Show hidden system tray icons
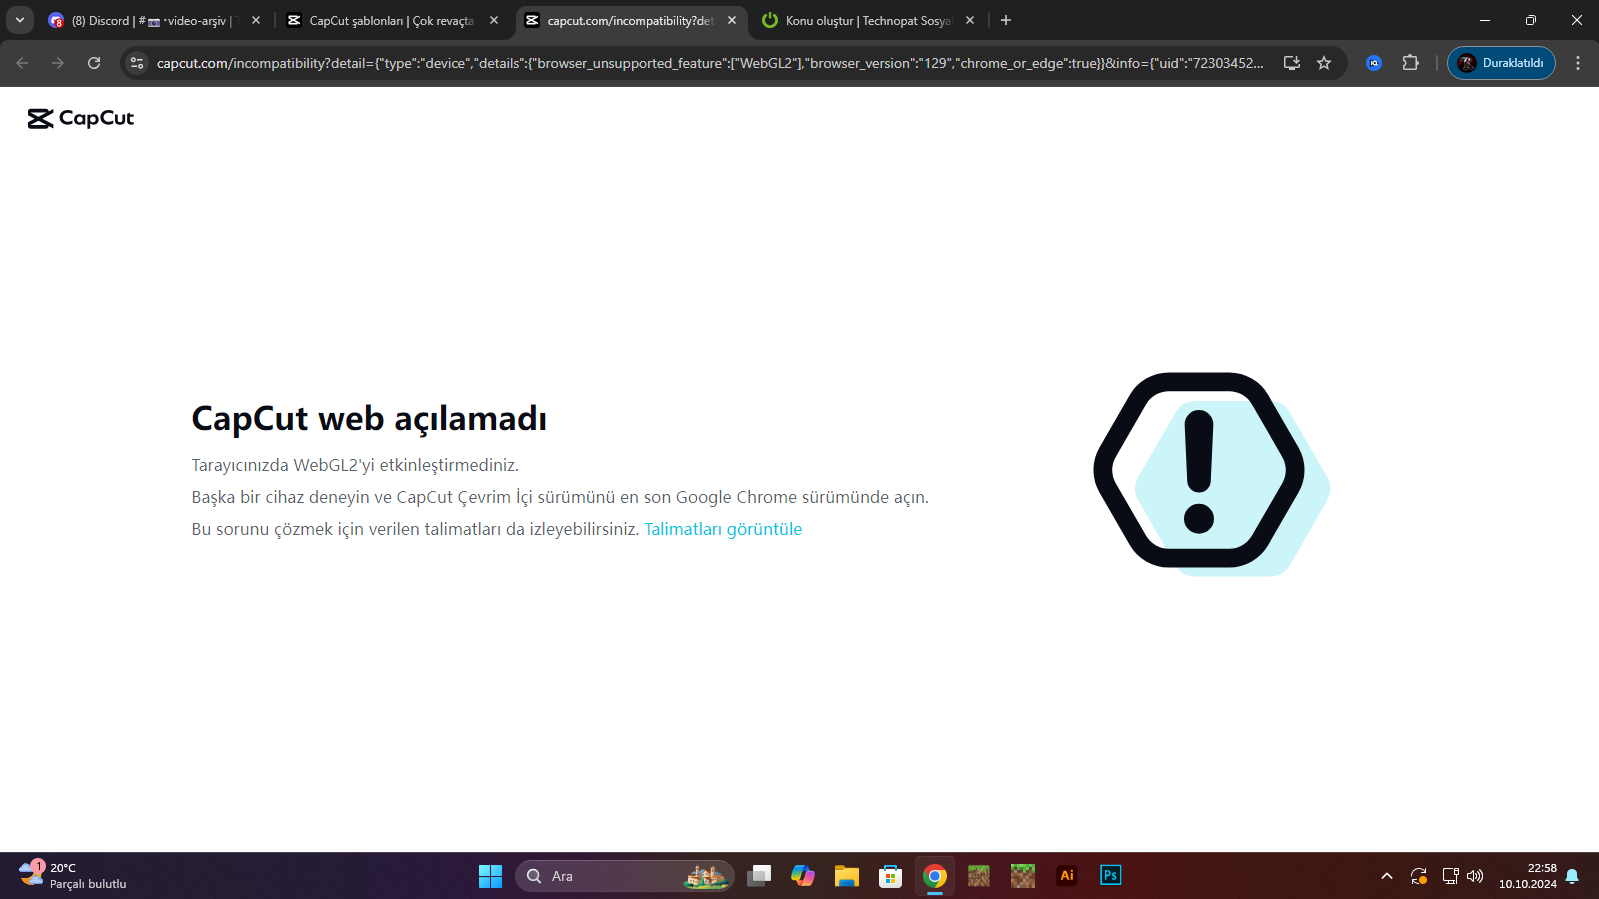 point(1387,876)
